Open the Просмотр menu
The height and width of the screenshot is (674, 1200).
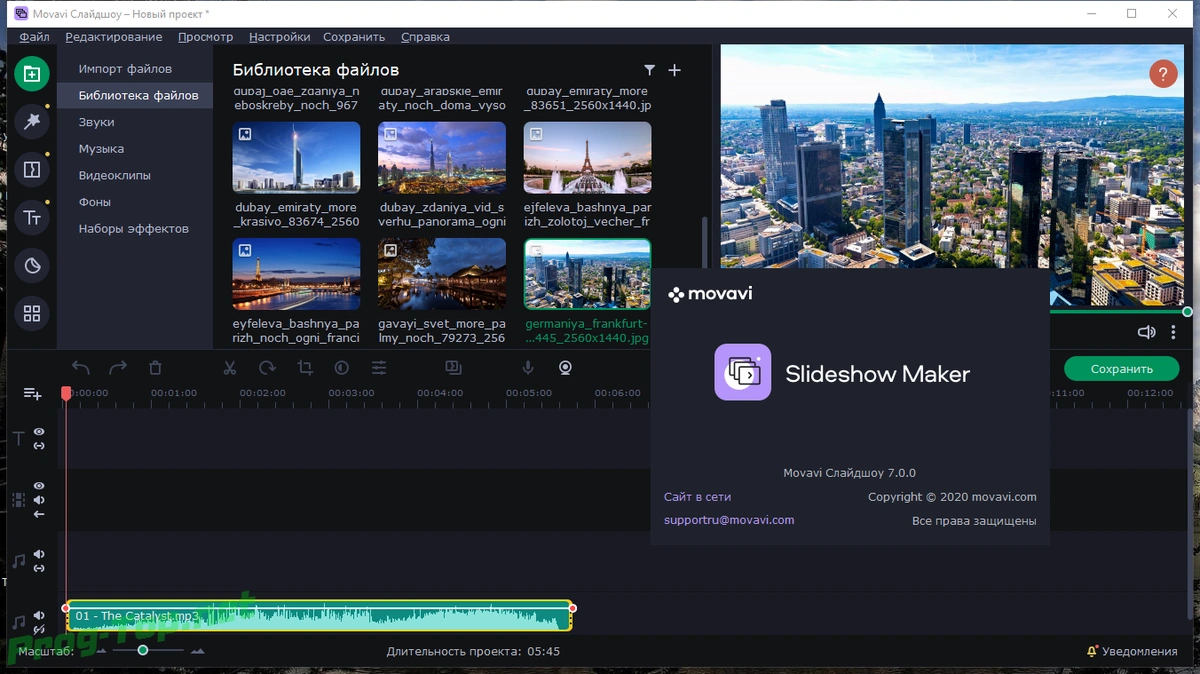(x=206, y=37)
